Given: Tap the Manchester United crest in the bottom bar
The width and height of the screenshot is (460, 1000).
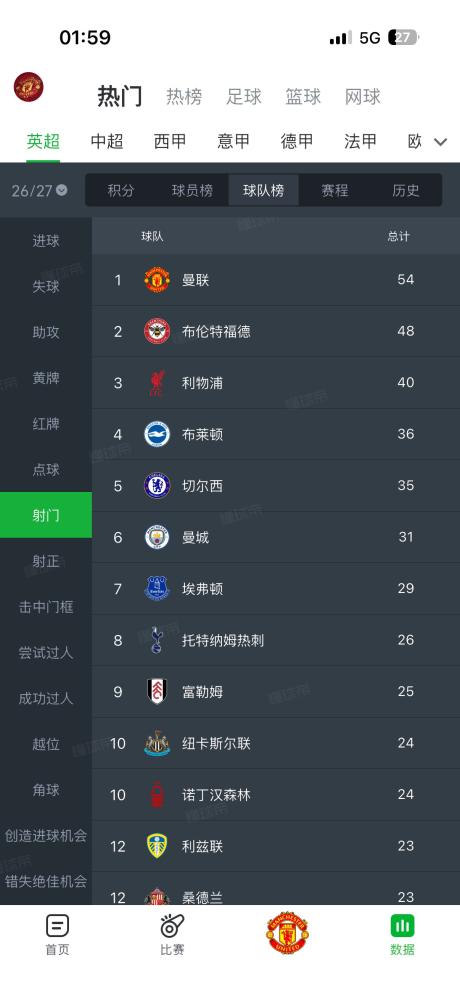Looking at the screenshot, I should pyautogui.click(x=287, y=932).
